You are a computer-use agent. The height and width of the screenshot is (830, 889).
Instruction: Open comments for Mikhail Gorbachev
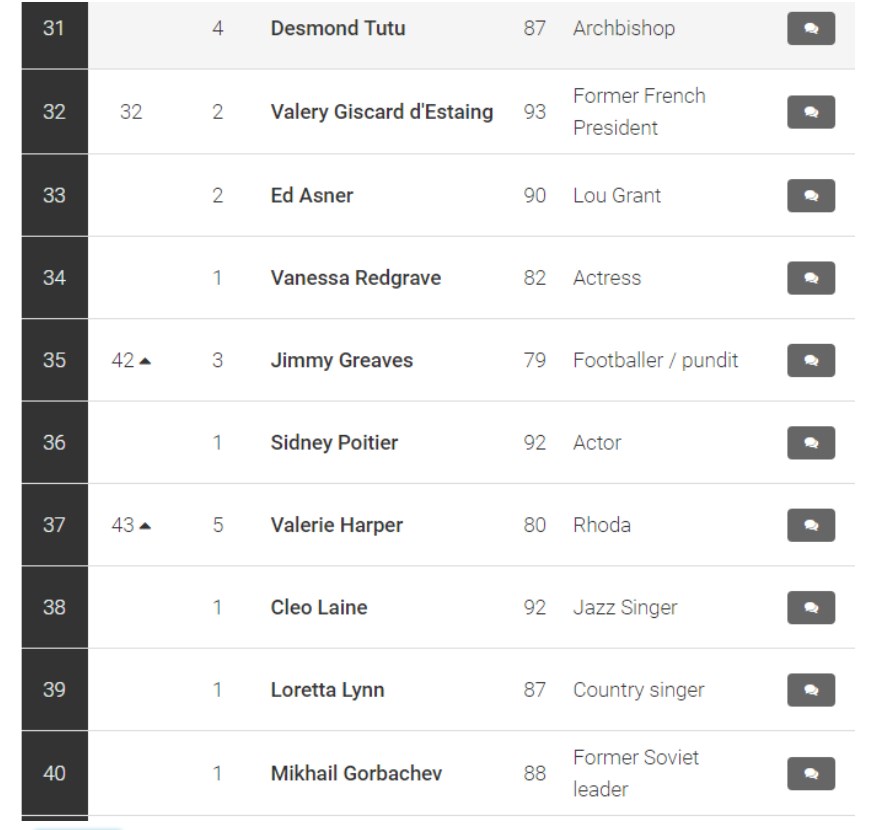click(x=810, y=773)
